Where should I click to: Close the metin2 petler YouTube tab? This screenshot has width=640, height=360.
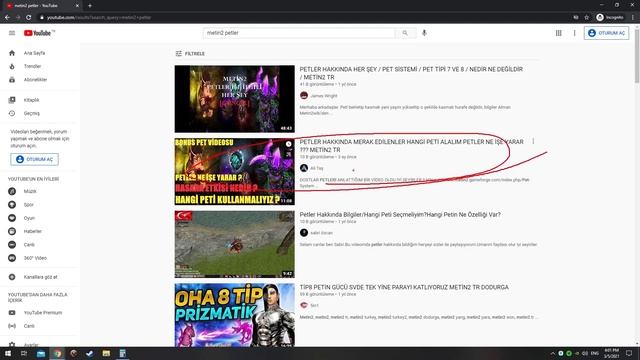coord(77,6)
